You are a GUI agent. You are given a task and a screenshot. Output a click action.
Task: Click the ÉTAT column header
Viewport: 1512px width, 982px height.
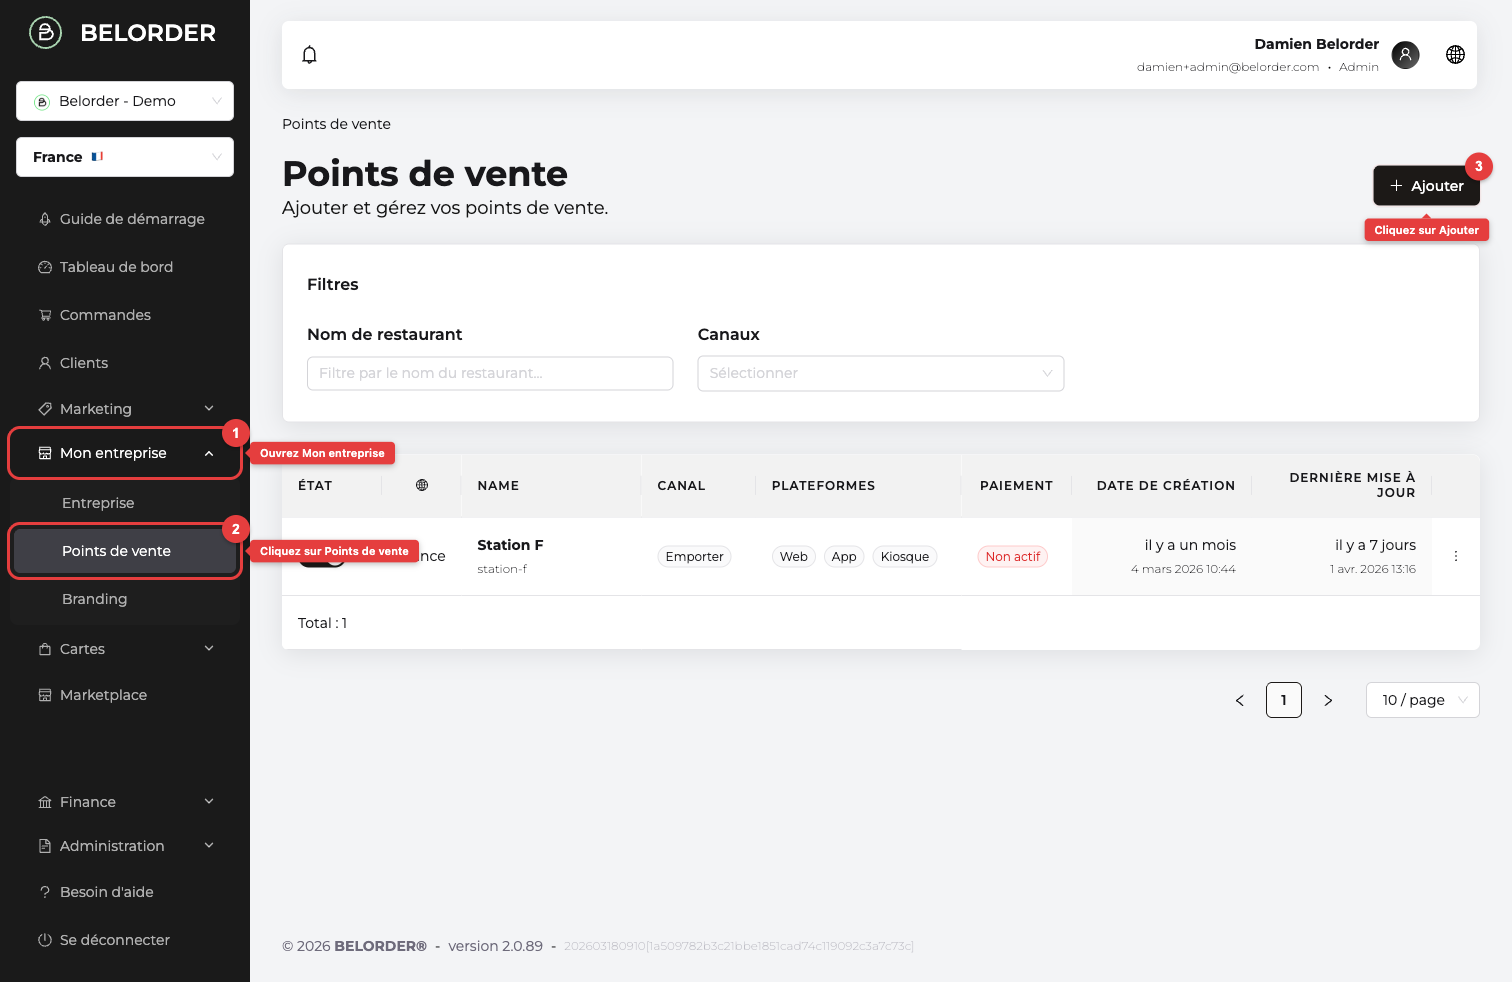(x=315, y=486)
